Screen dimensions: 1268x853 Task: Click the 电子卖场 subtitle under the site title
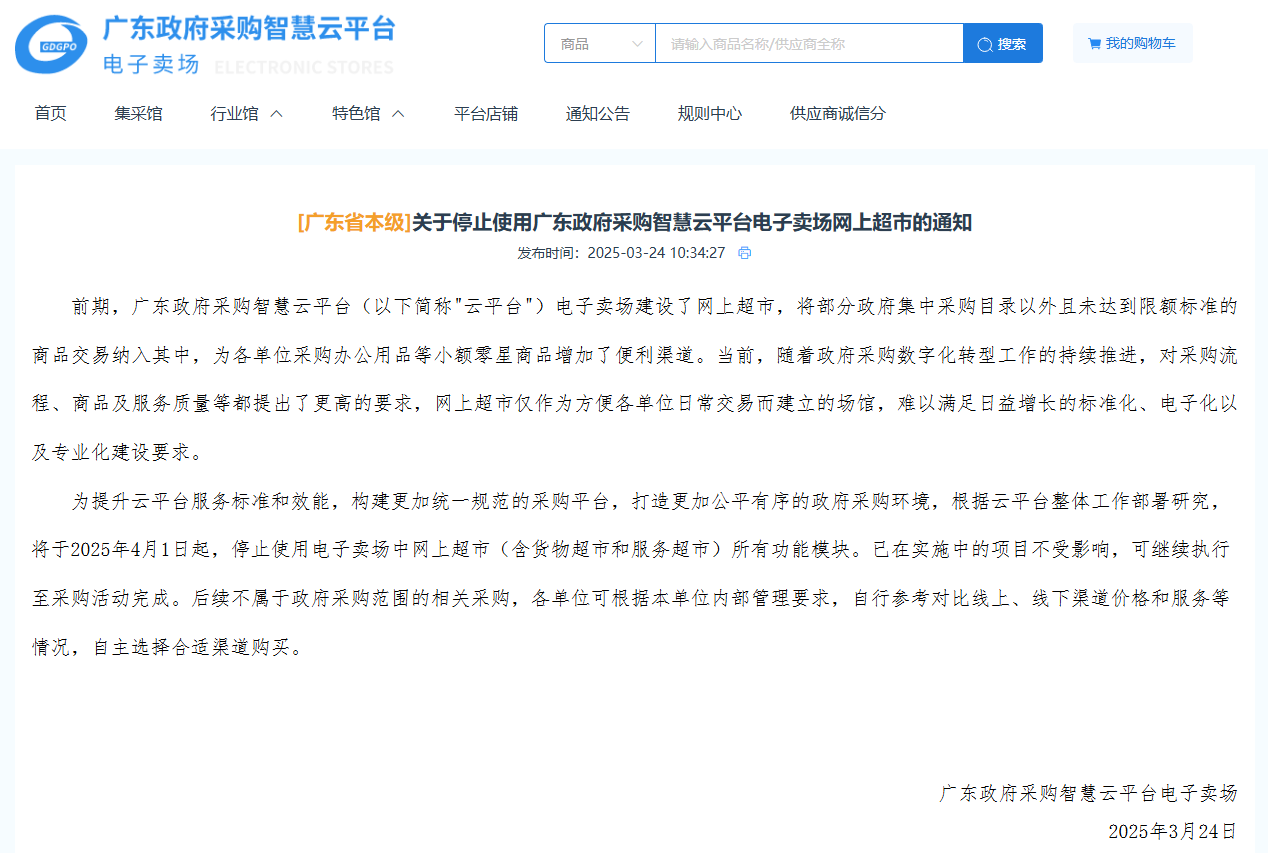click(x=151, y=65)
